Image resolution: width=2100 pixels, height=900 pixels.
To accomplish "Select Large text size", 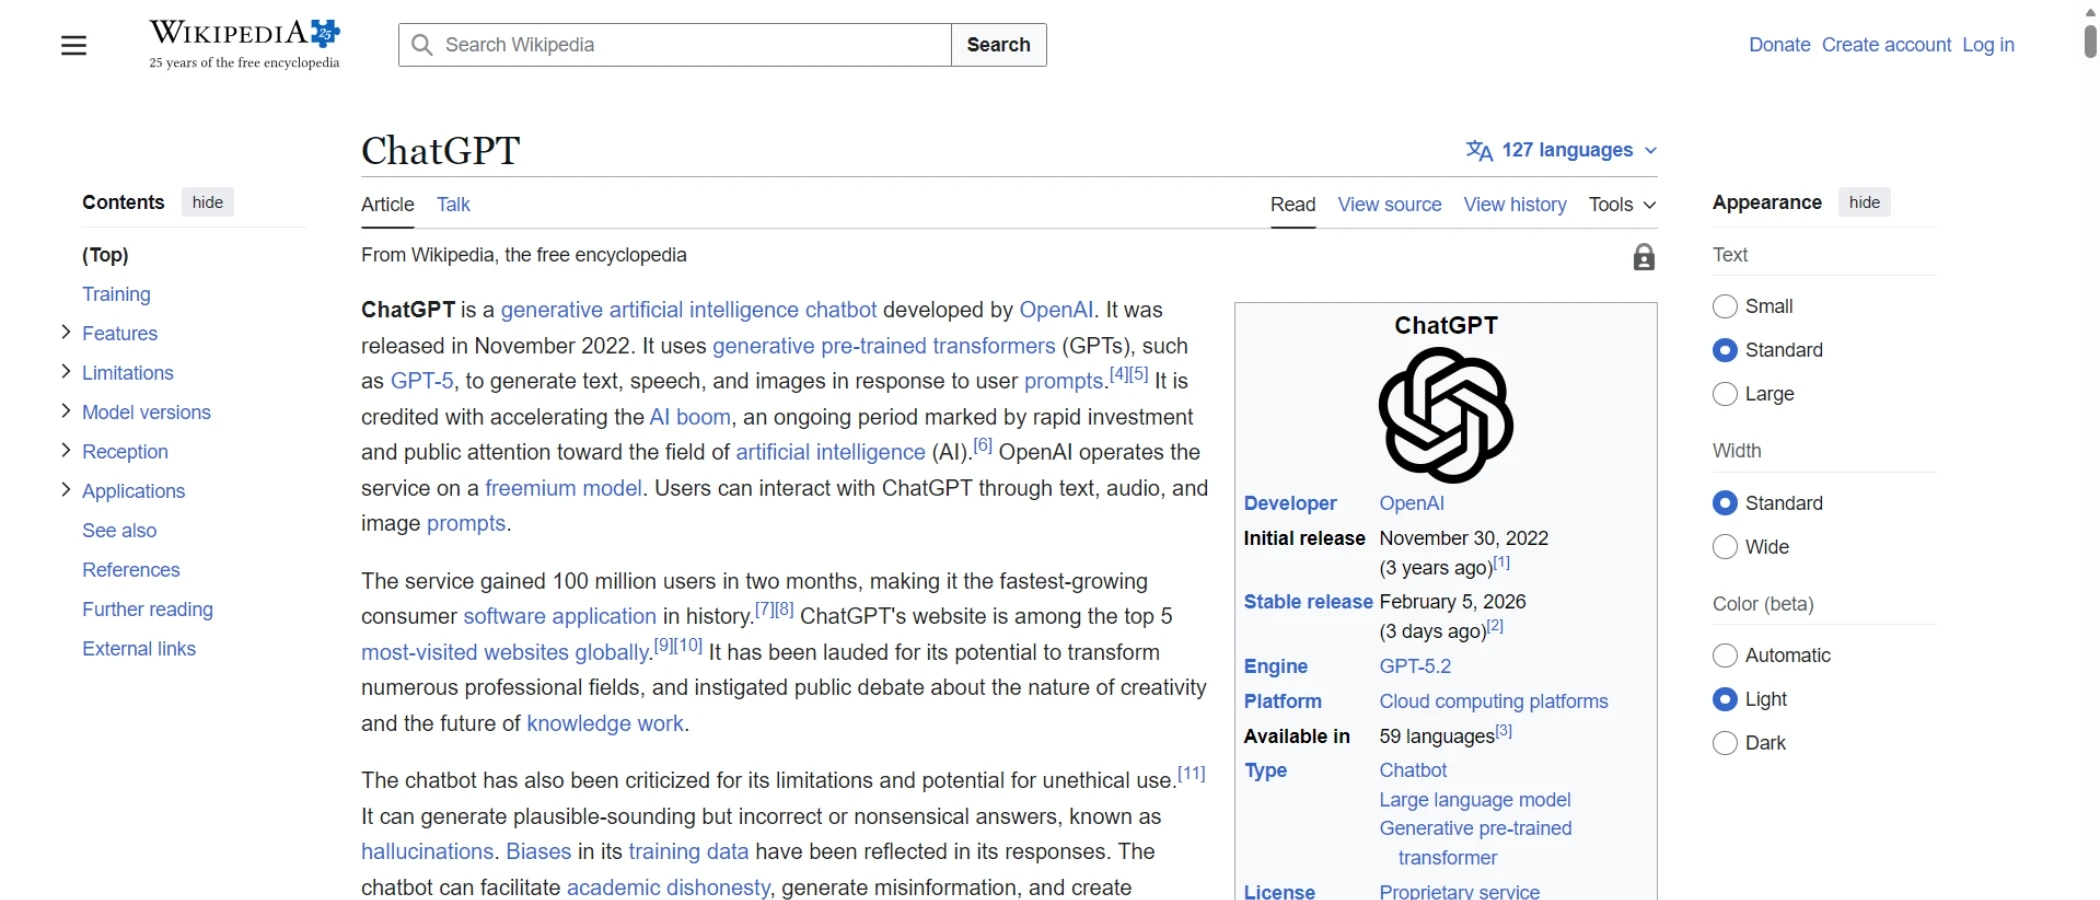I will [1725, 394].
